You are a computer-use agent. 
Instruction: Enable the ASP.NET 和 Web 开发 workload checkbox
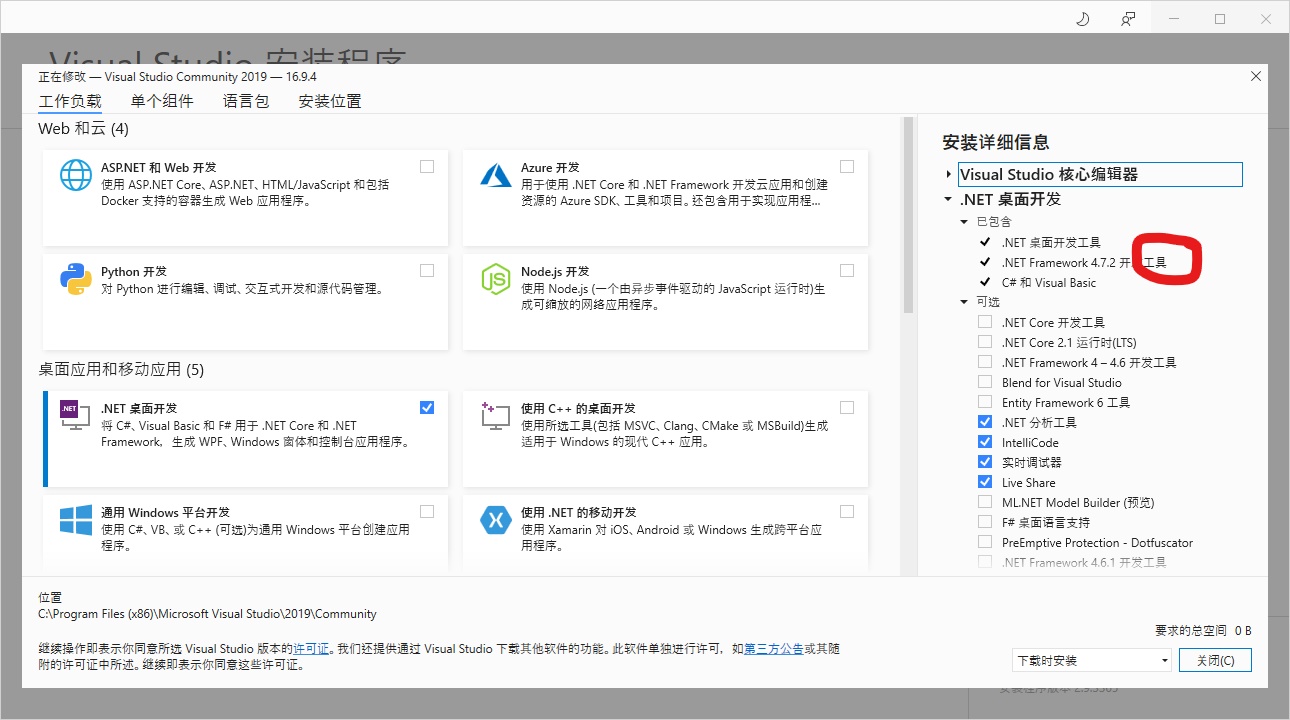427,167
